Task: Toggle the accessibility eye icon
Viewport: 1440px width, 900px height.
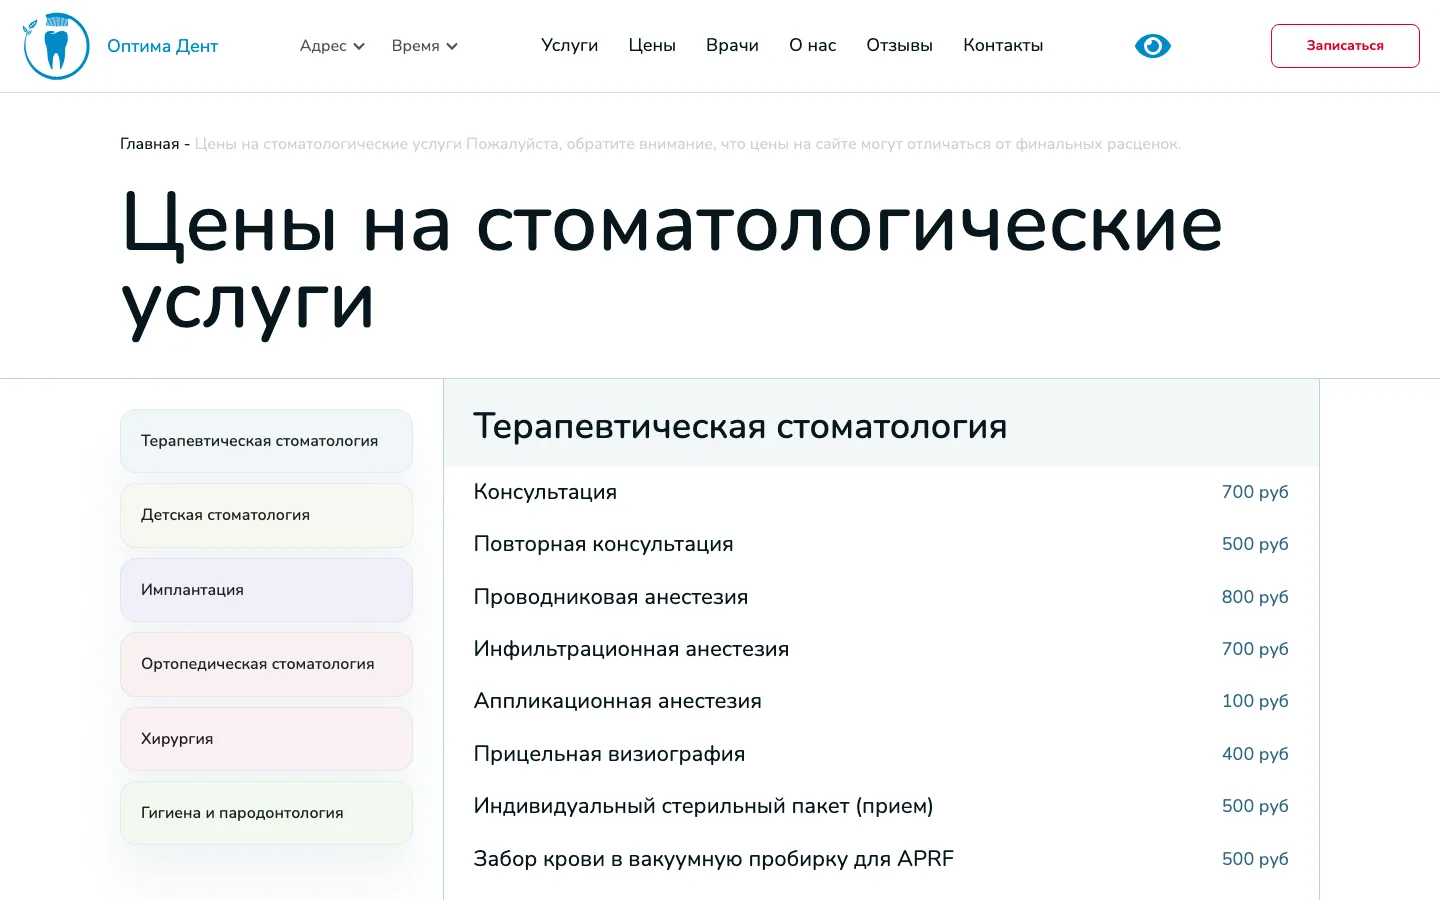Action: coord(1153,46)
